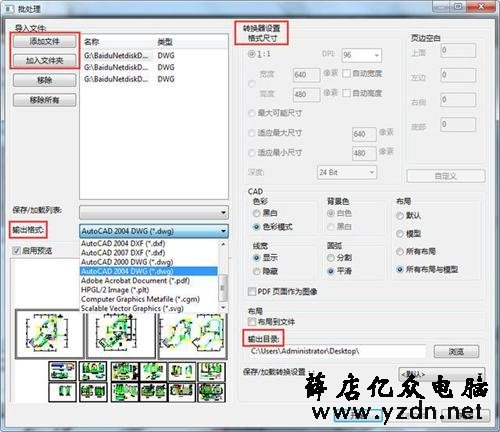Click the 移除 button
The image size is (500, 432).
point(44,80)
